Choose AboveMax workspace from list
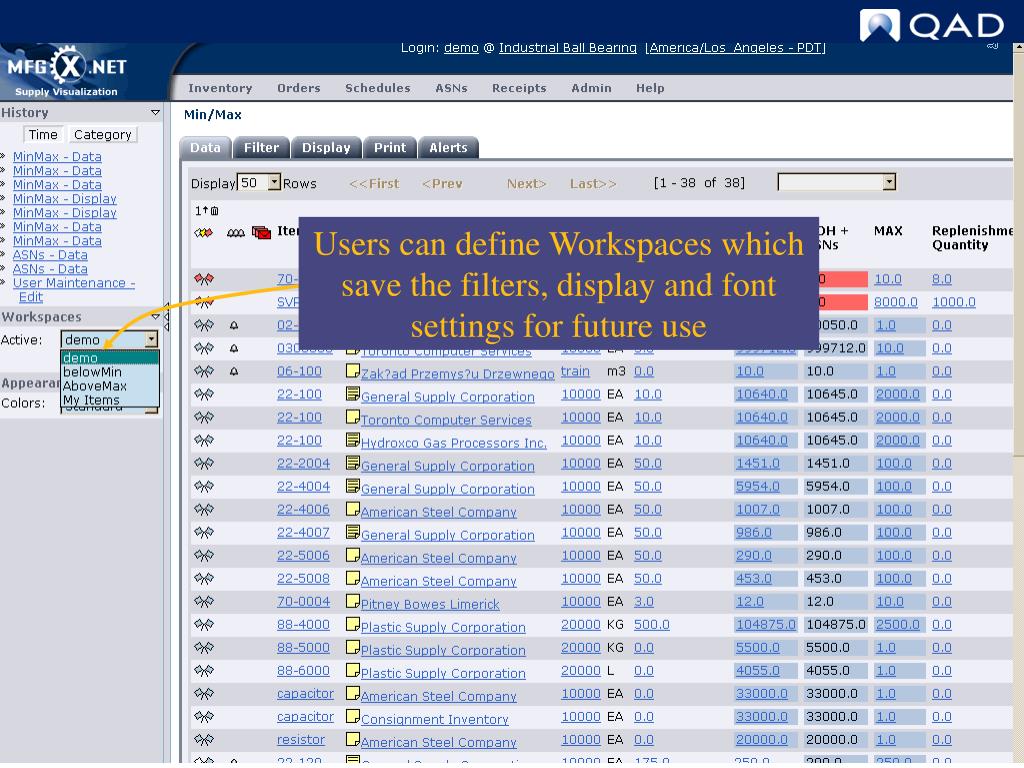Image resolution: width=1024 pixels, height=768 pixels. (x=110, y=386)
